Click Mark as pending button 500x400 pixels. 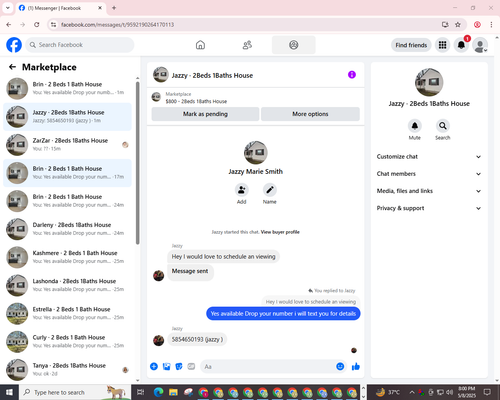205,114
